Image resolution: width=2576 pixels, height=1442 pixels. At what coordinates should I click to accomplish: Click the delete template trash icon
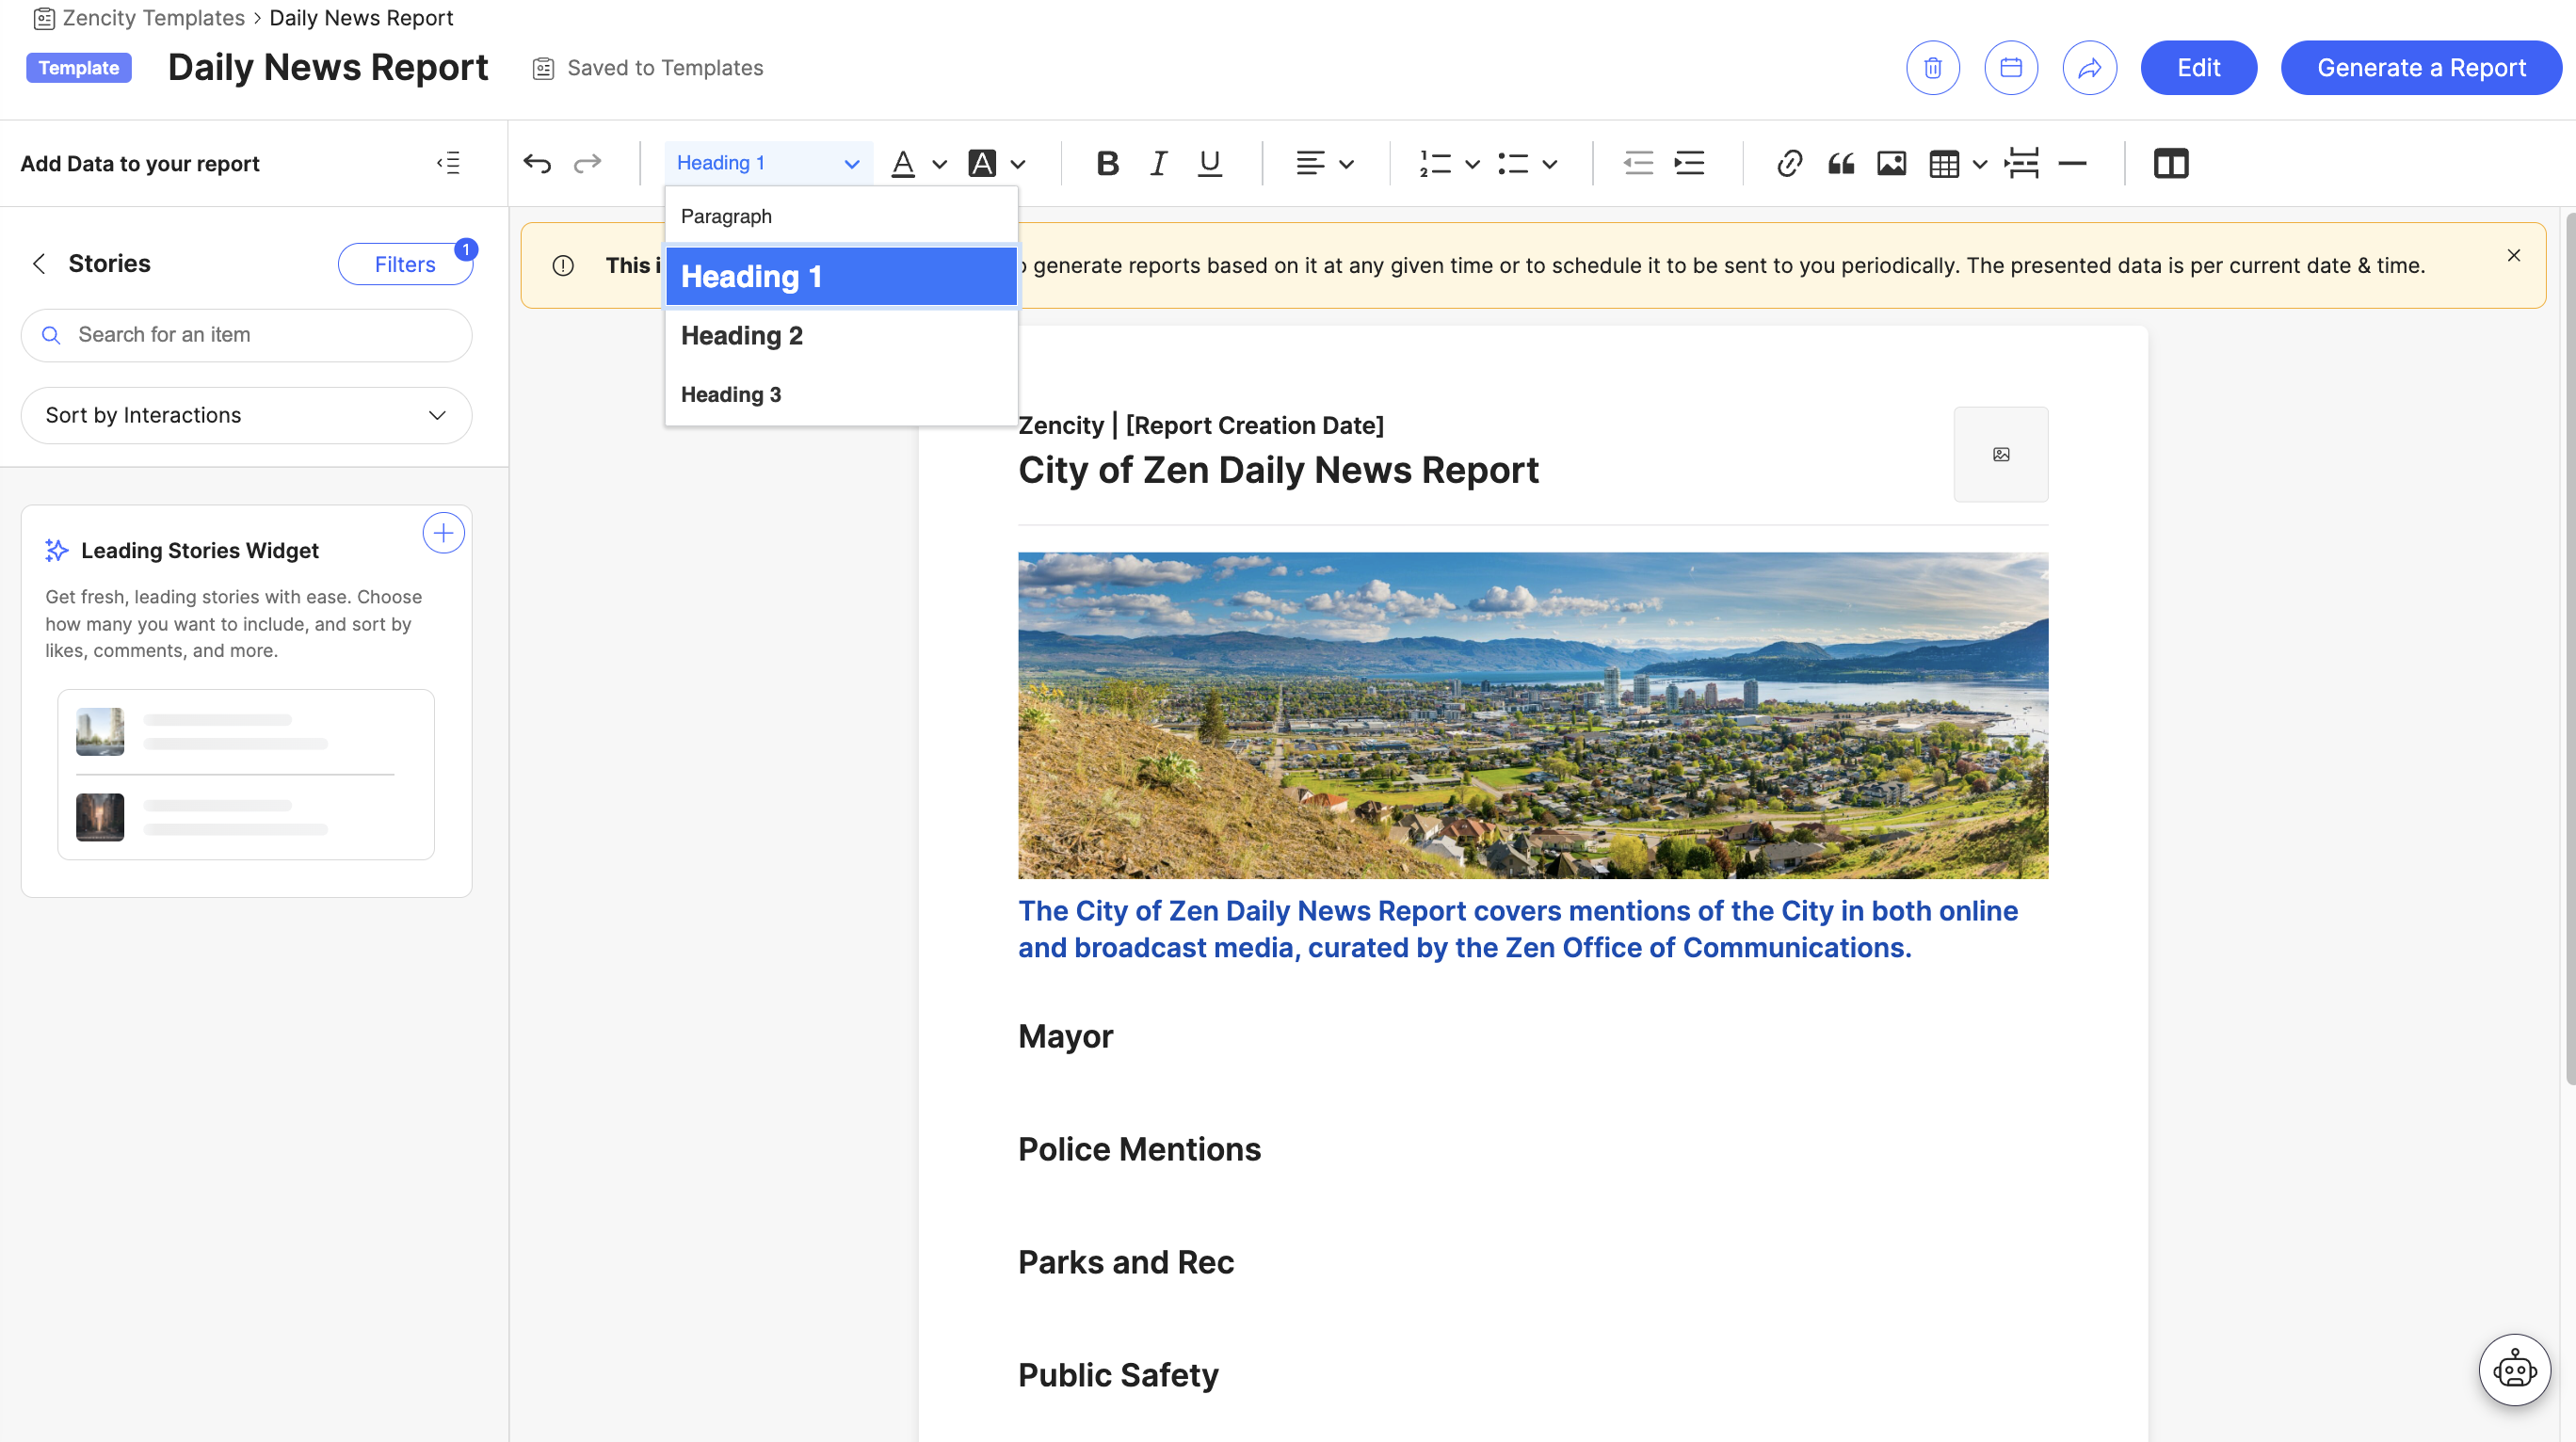pos(1932,67)
